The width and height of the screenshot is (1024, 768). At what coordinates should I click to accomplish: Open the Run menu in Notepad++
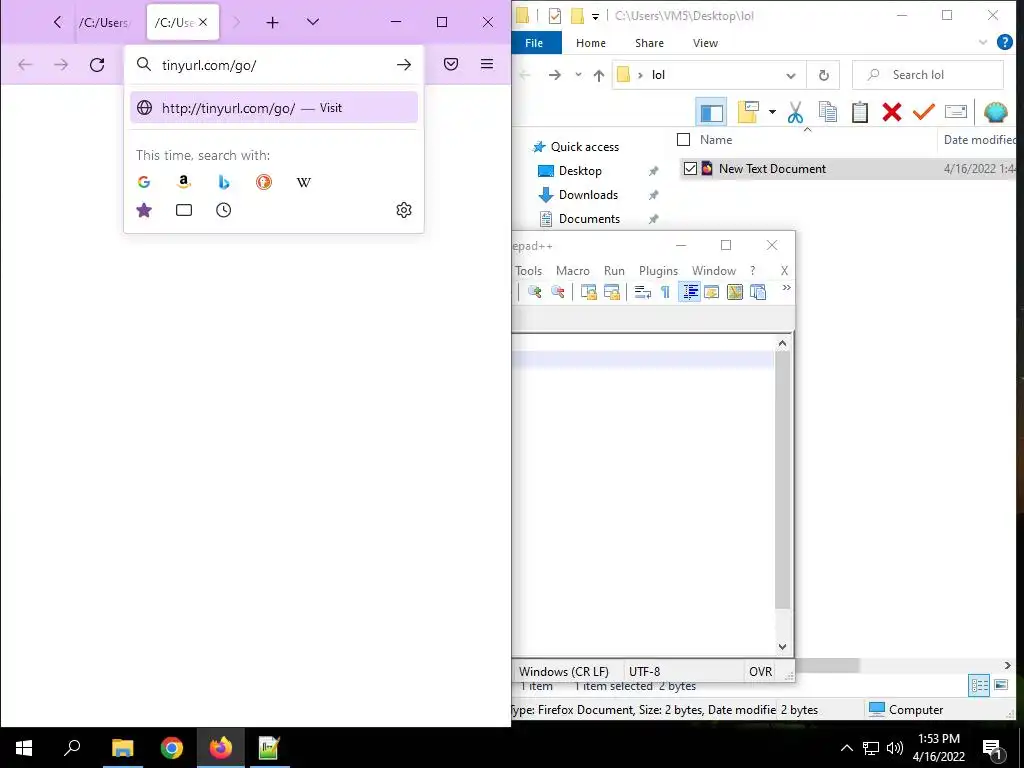tap(614, 270)
